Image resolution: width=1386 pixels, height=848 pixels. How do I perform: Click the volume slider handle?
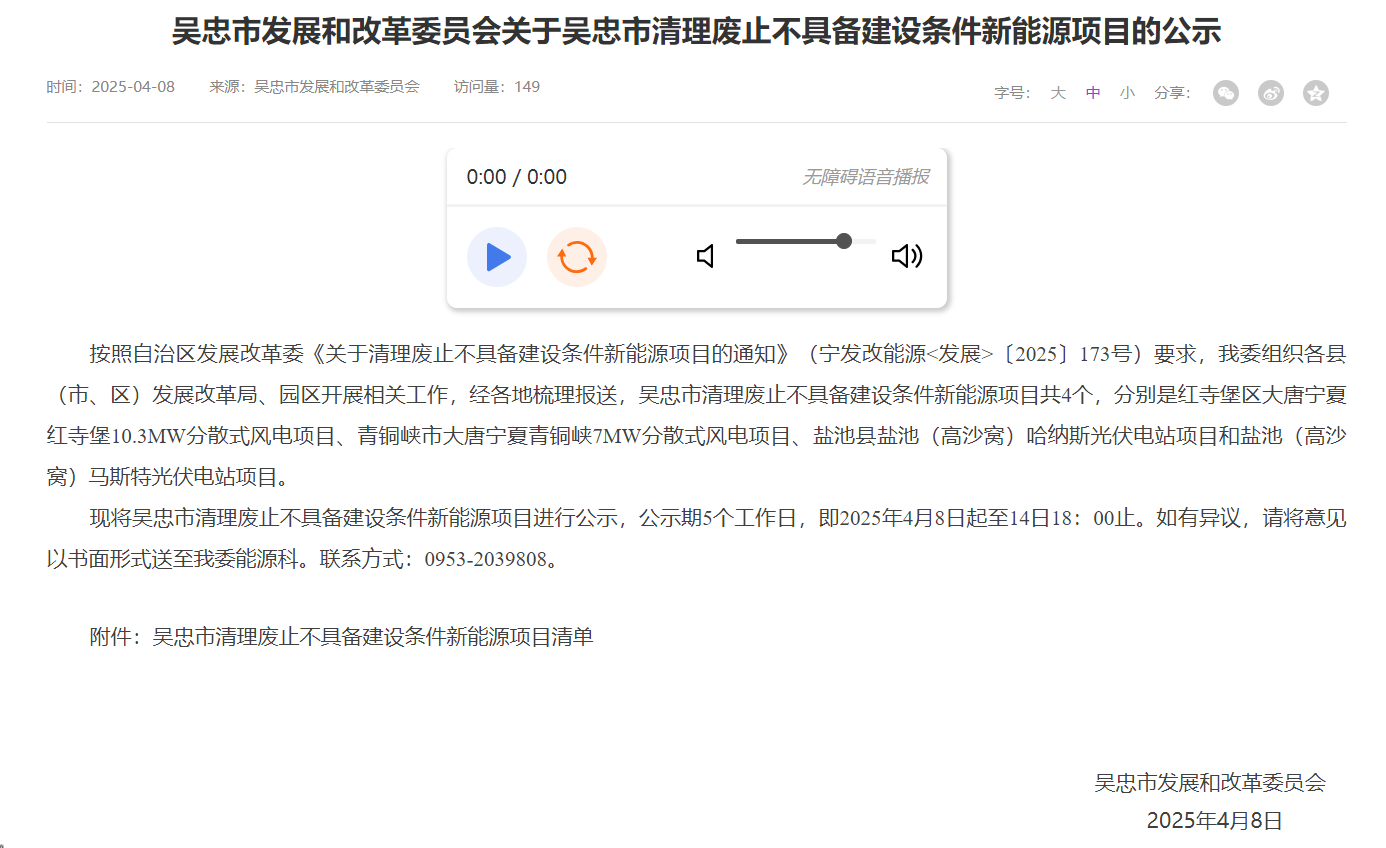[x=844, y=241]
